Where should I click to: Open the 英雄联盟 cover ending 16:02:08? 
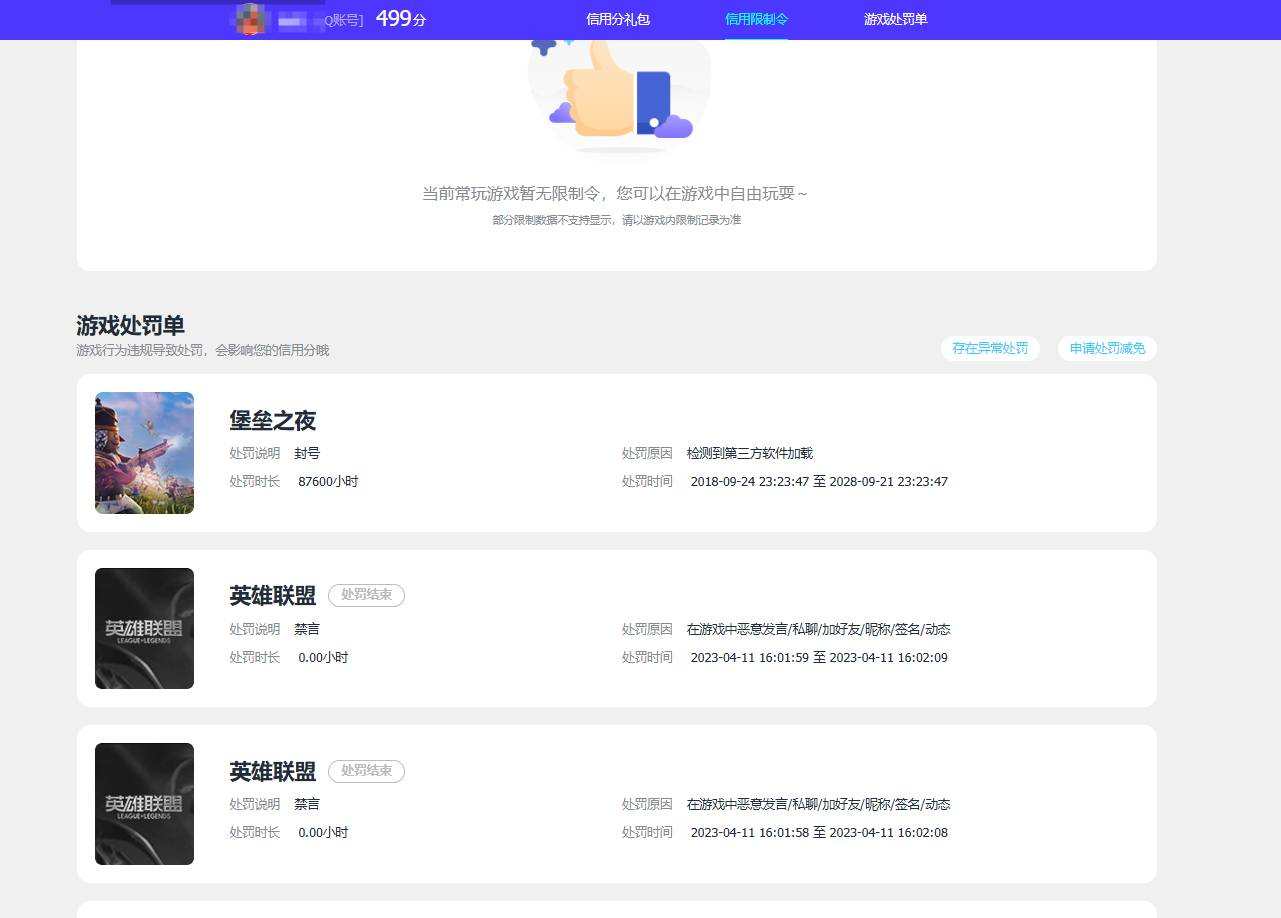144,804
